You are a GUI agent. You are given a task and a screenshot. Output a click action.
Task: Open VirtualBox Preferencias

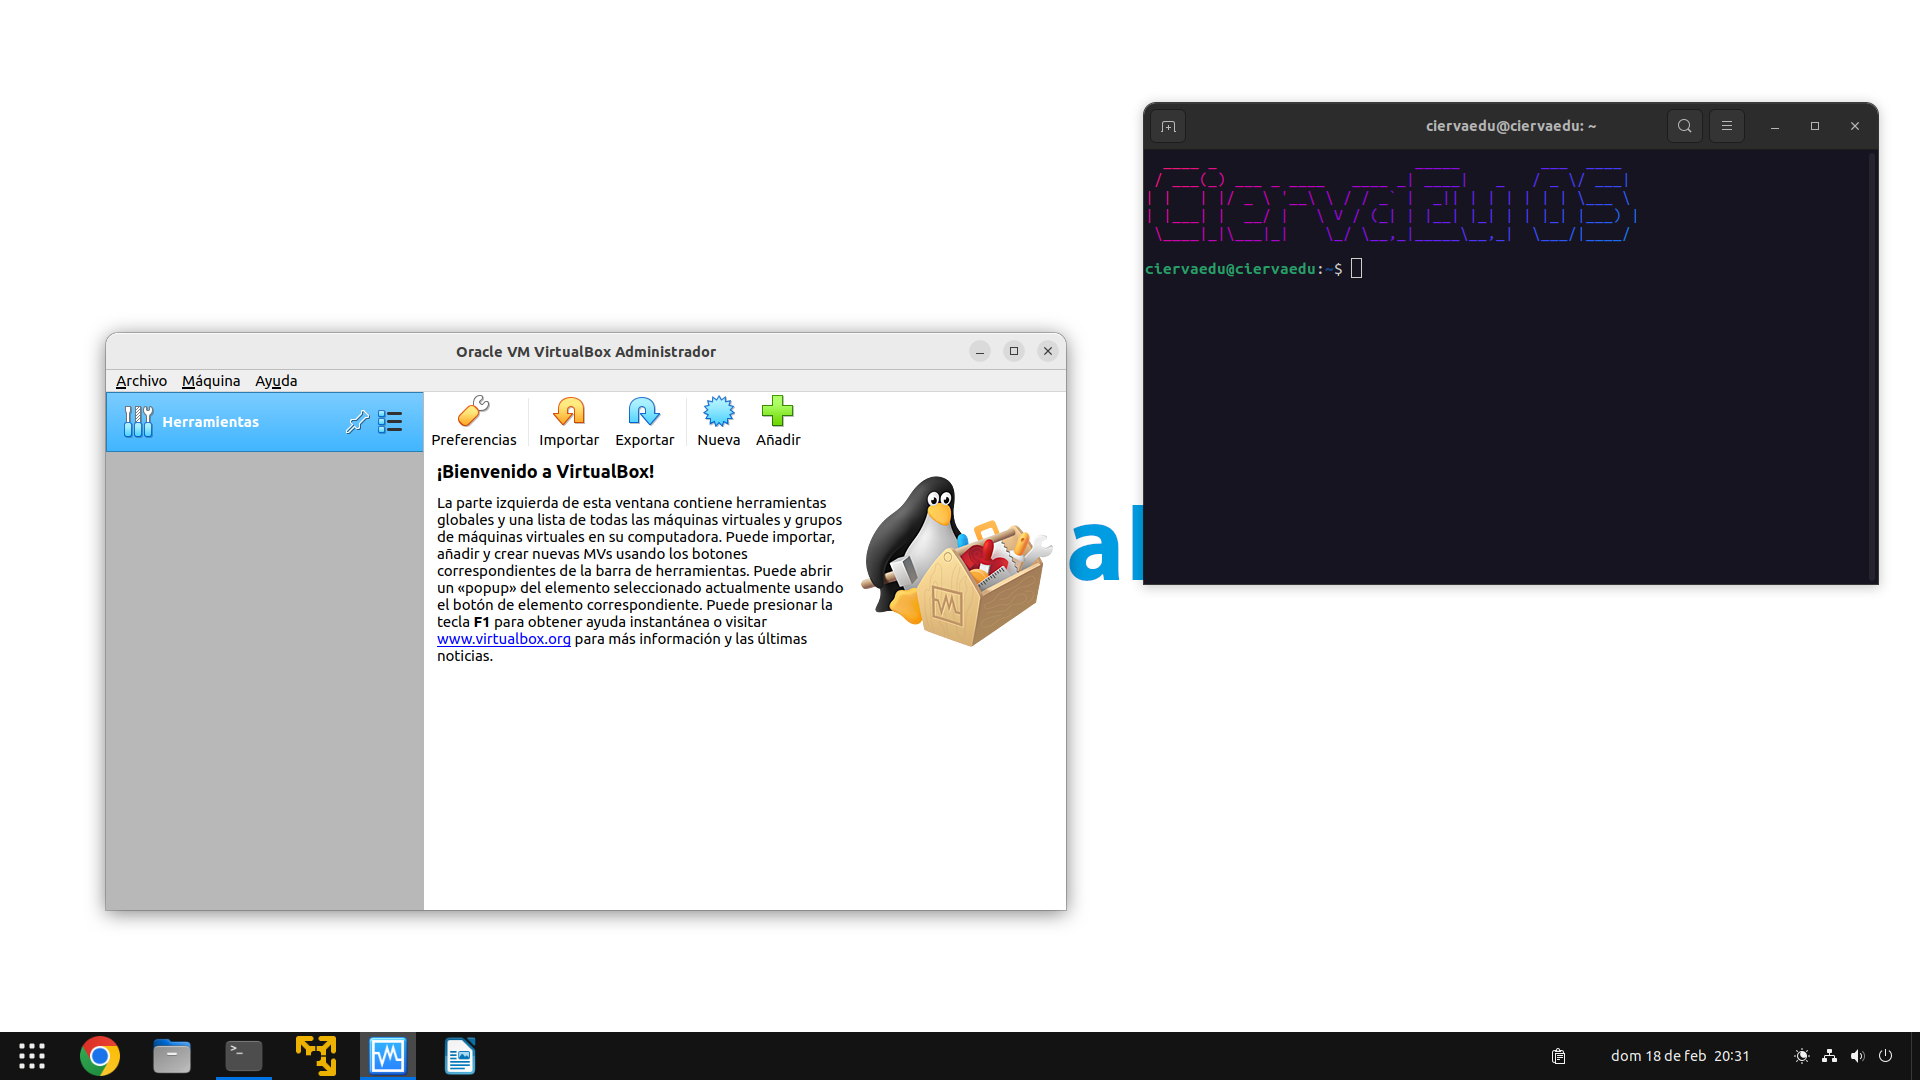[473, 421]
